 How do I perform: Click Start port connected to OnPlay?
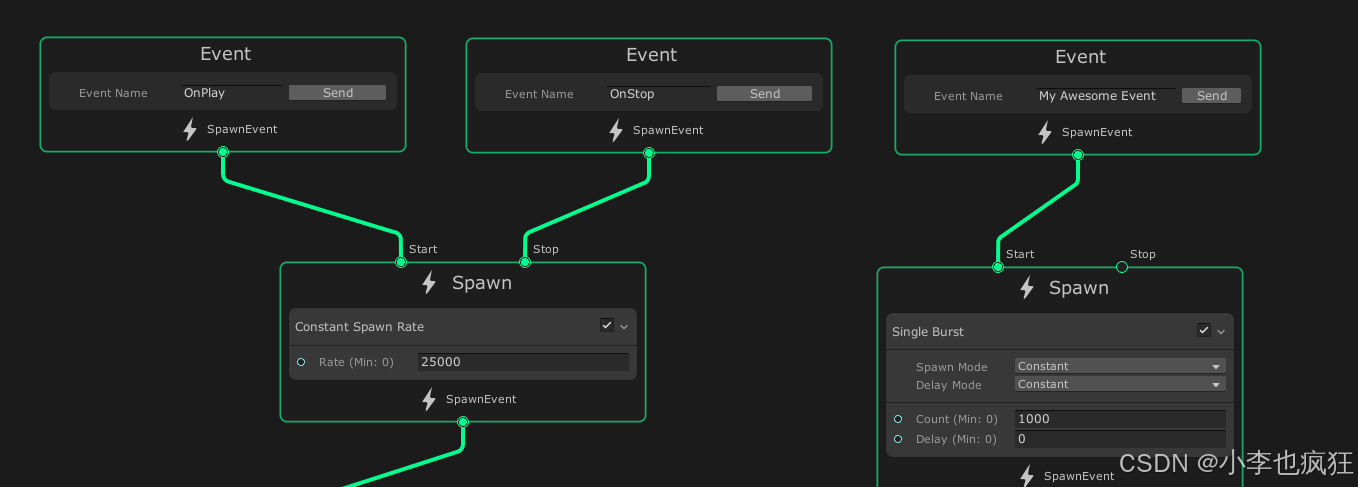(401, 262)
